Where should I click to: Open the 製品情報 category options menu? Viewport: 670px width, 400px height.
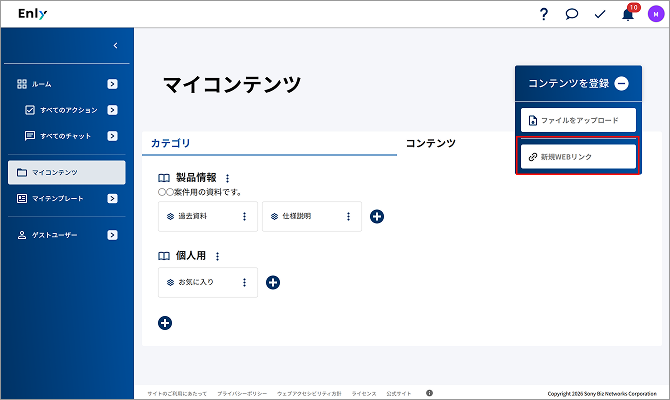tap(227, 178)
